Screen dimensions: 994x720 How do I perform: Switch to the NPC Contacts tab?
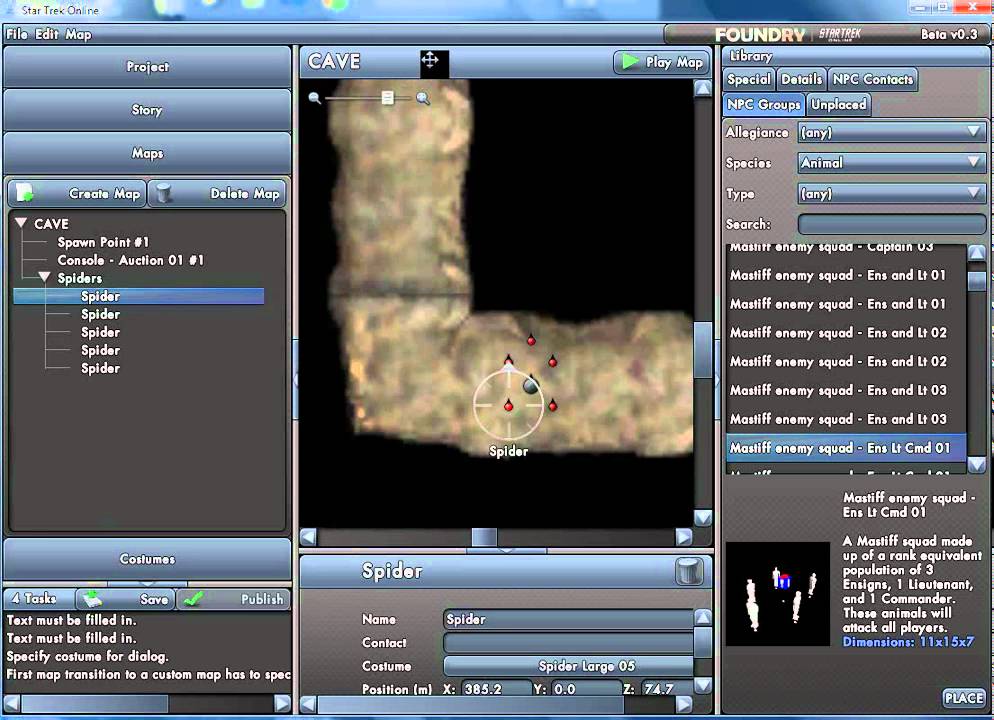point(873,79)
